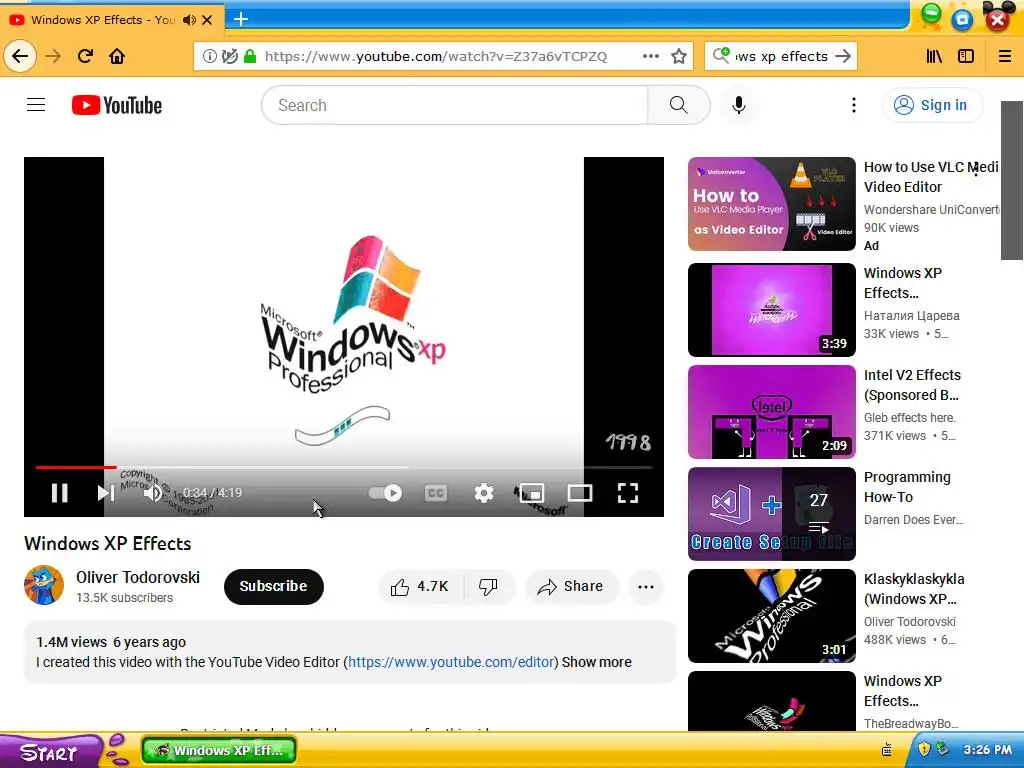Open TheBreadwayBo Windows XP Effects video

(x=771, y=701)
